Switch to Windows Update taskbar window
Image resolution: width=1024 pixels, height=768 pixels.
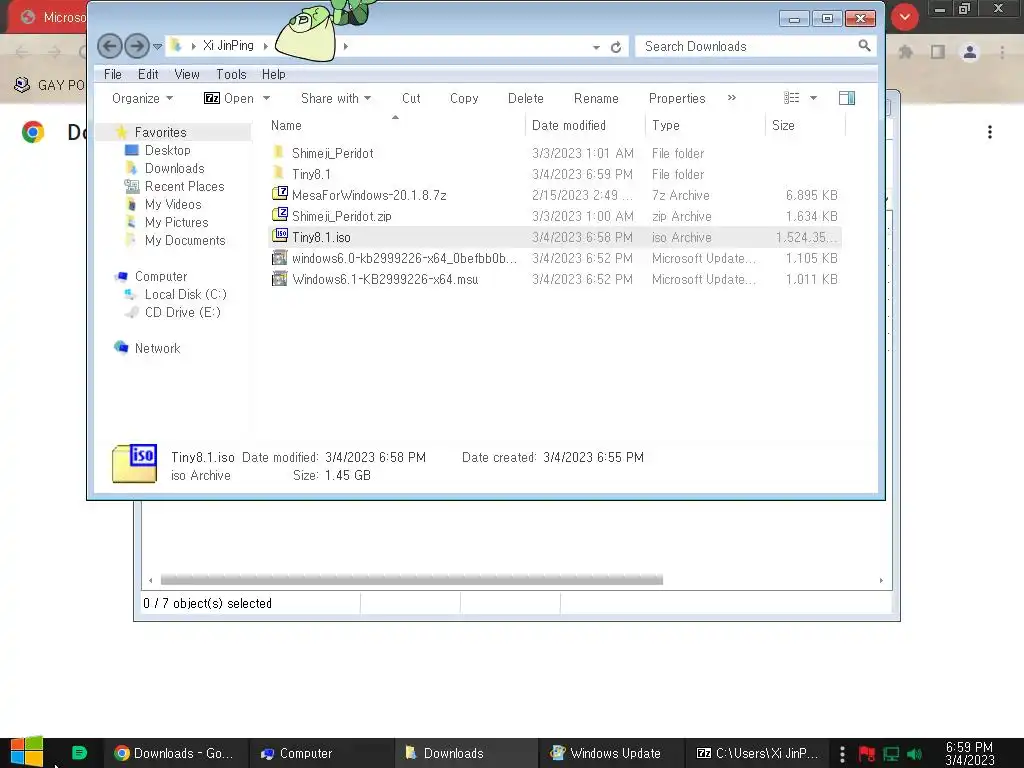tap(611, 753)
